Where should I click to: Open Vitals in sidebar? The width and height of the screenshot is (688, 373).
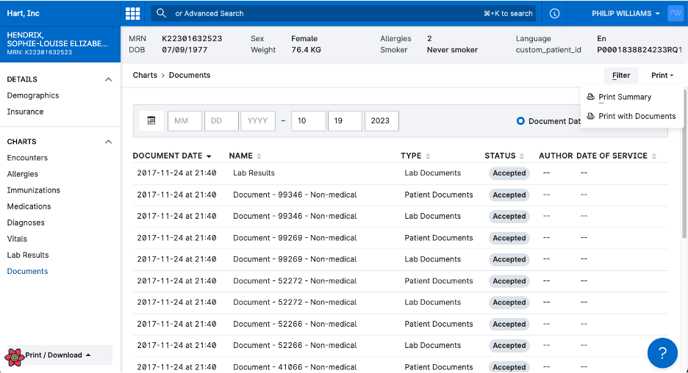(x=17, y=239)
